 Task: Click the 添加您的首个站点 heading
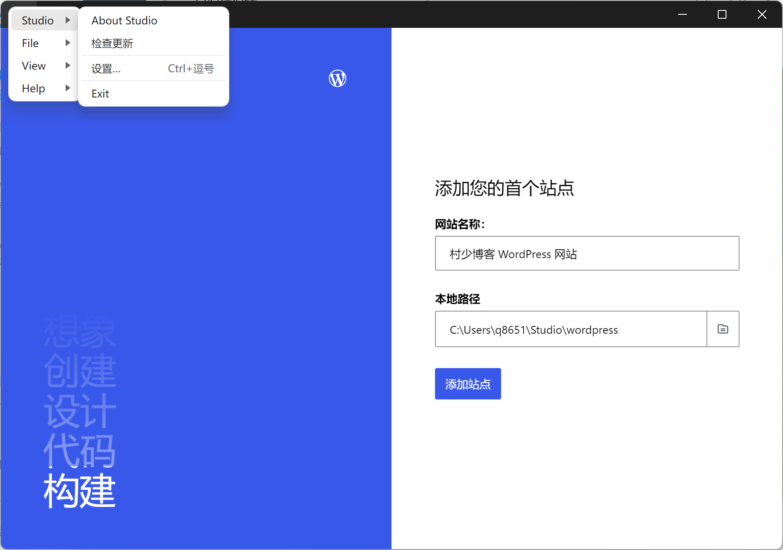click(504, 188)
